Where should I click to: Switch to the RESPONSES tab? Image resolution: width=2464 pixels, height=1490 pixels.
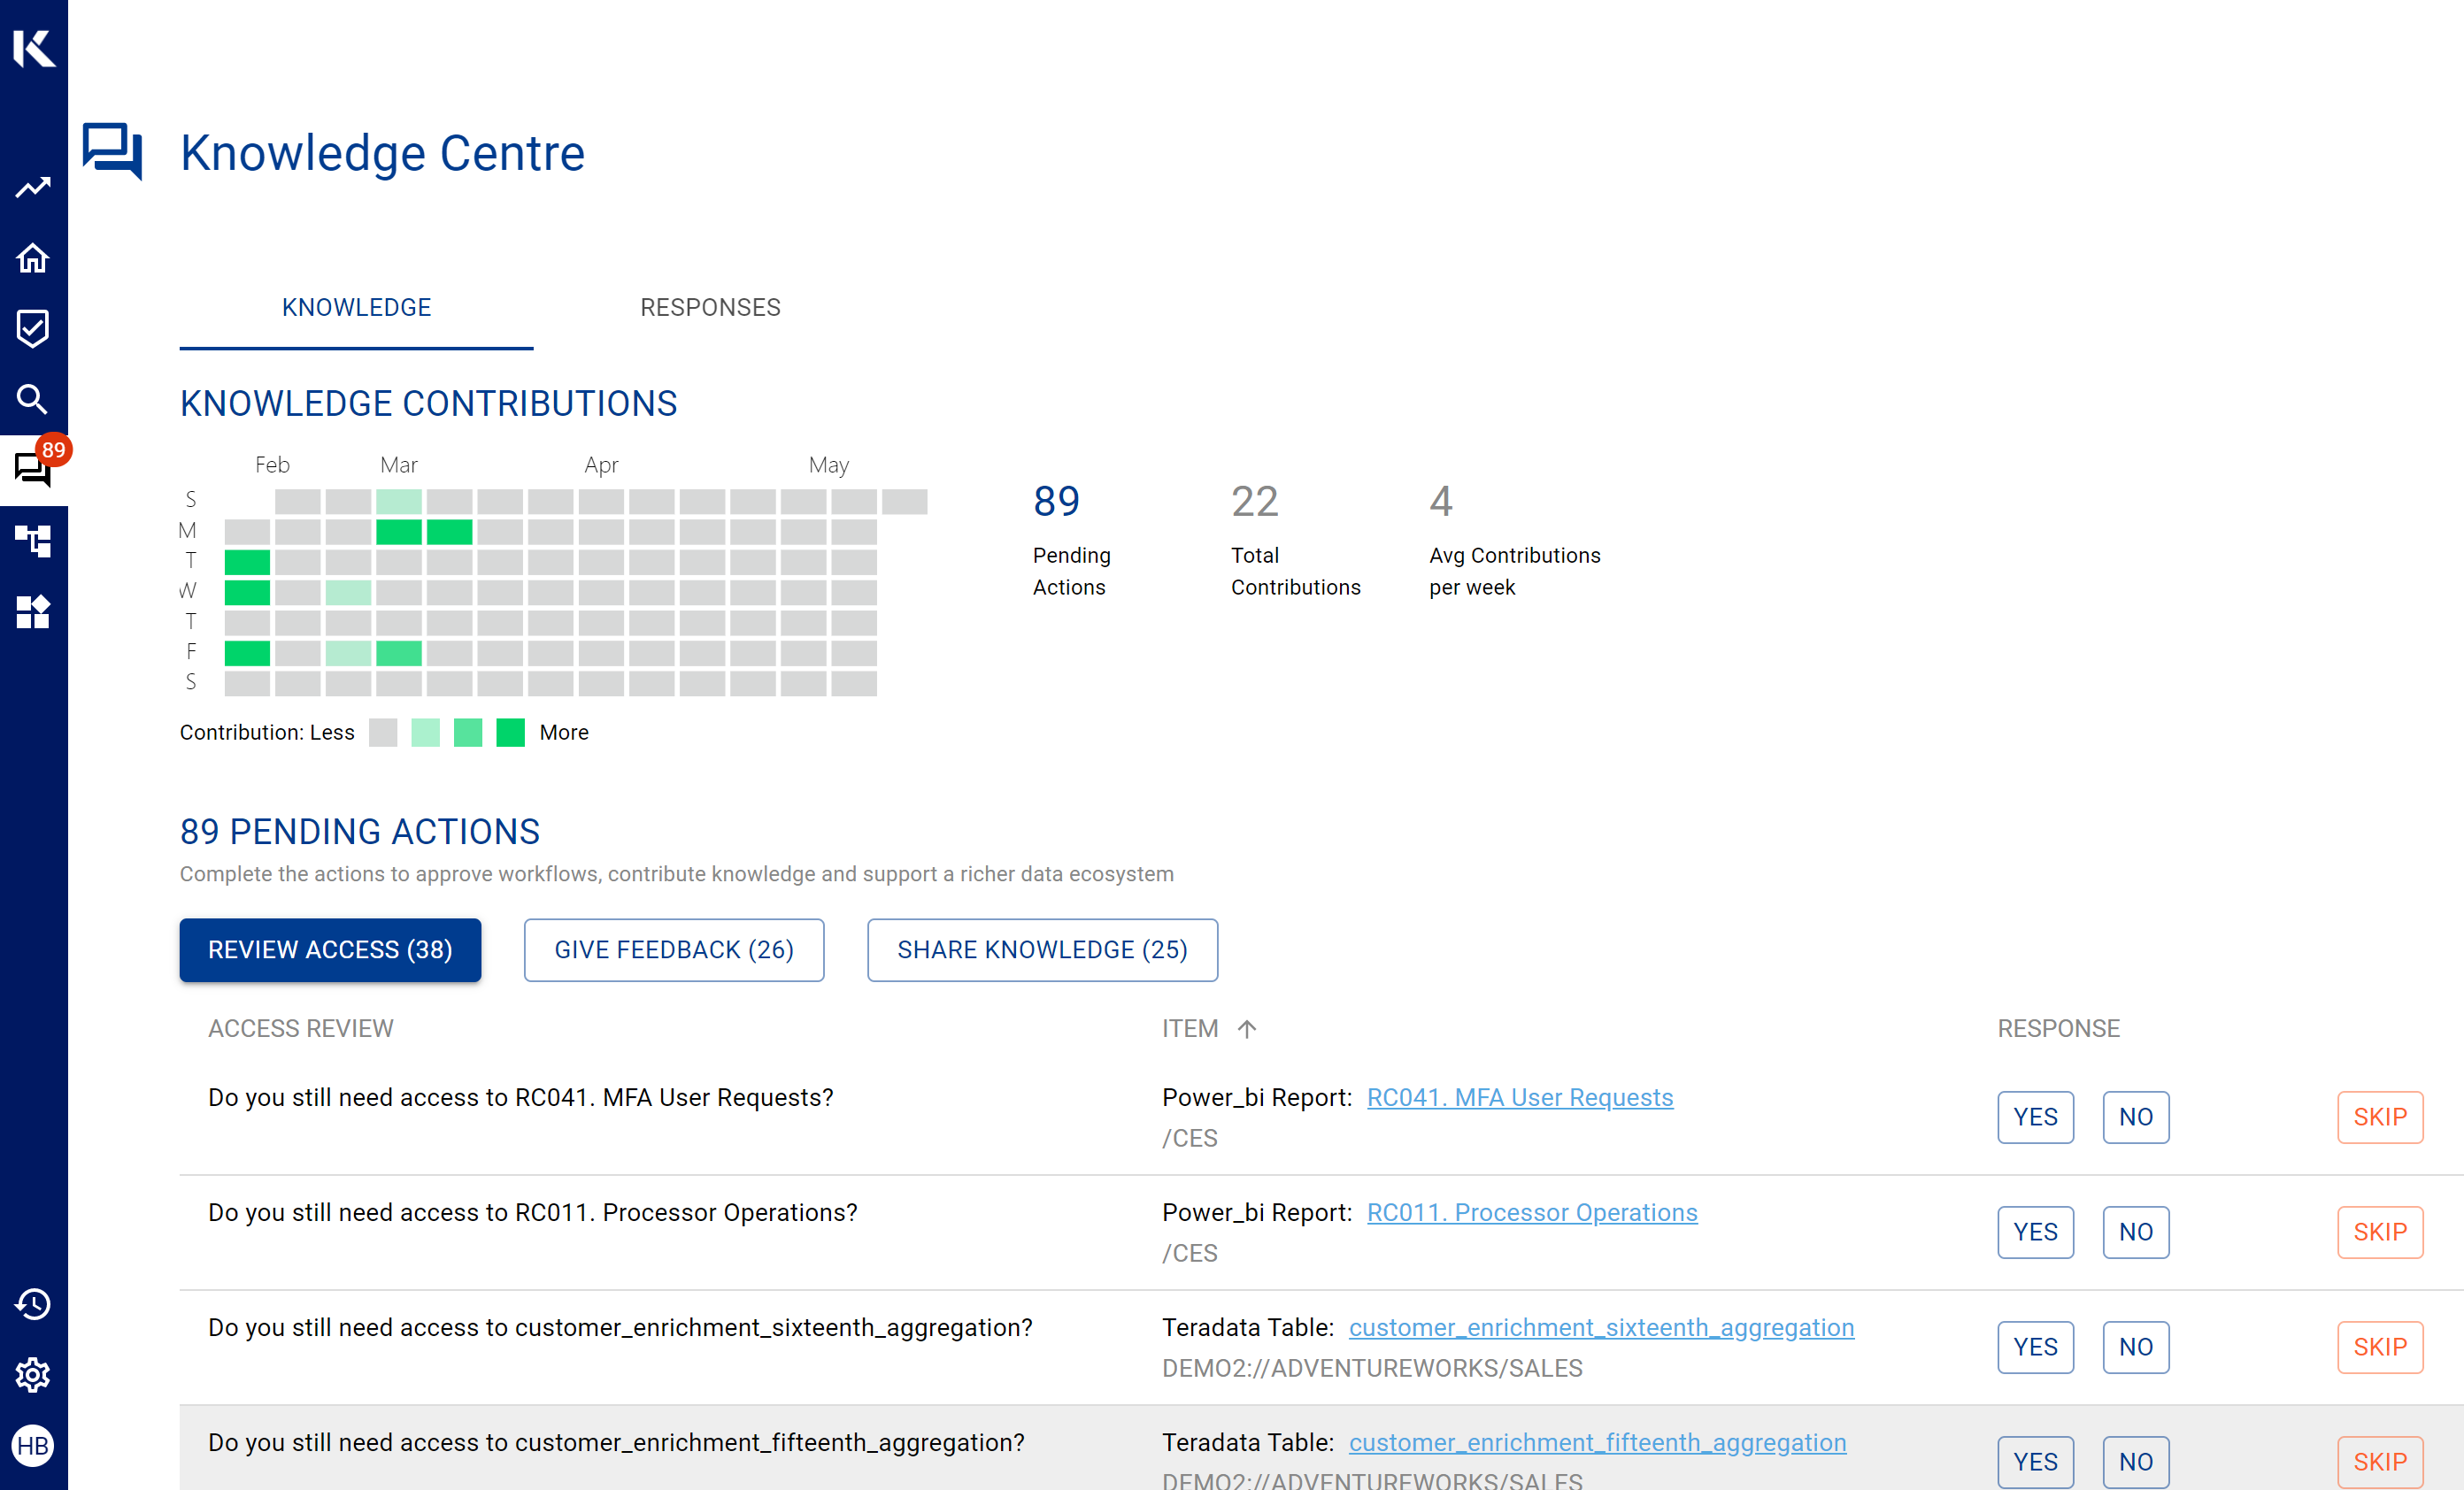point(710,307)
